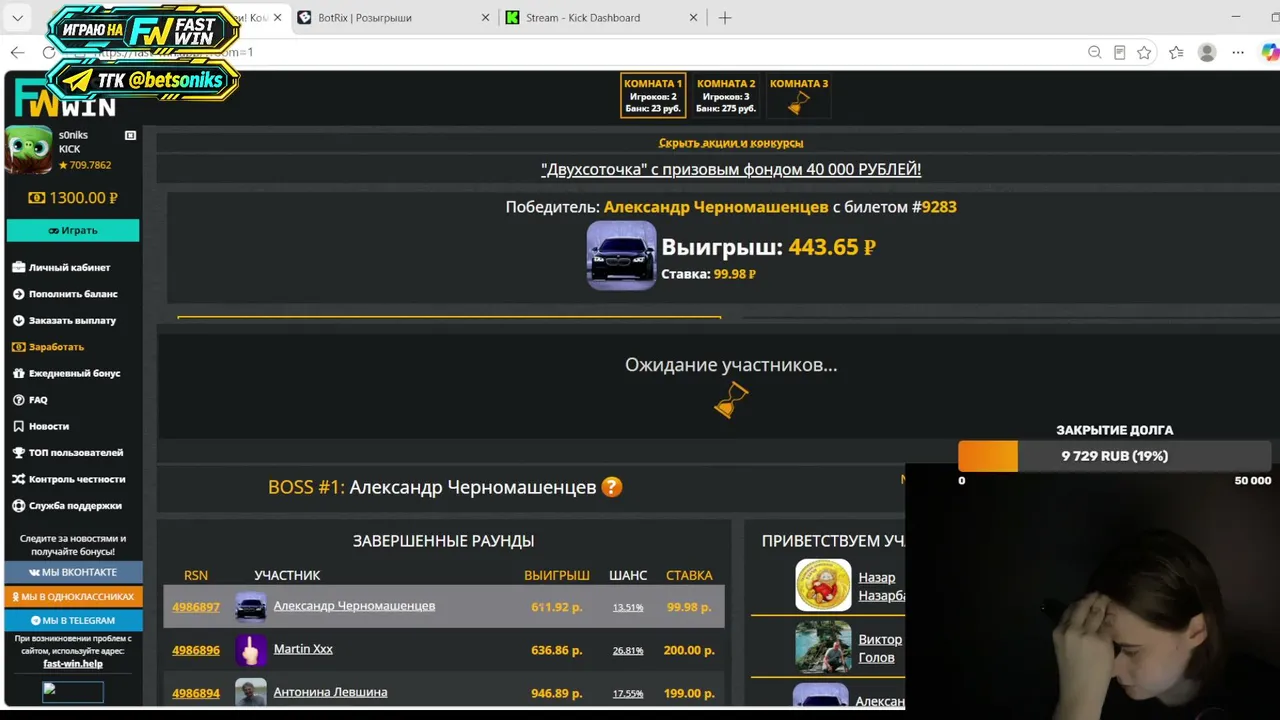The height and width of the screenshot is (720, 1280).
Task: Click winnings value 636.86 р.
Action: pos(557,650)
